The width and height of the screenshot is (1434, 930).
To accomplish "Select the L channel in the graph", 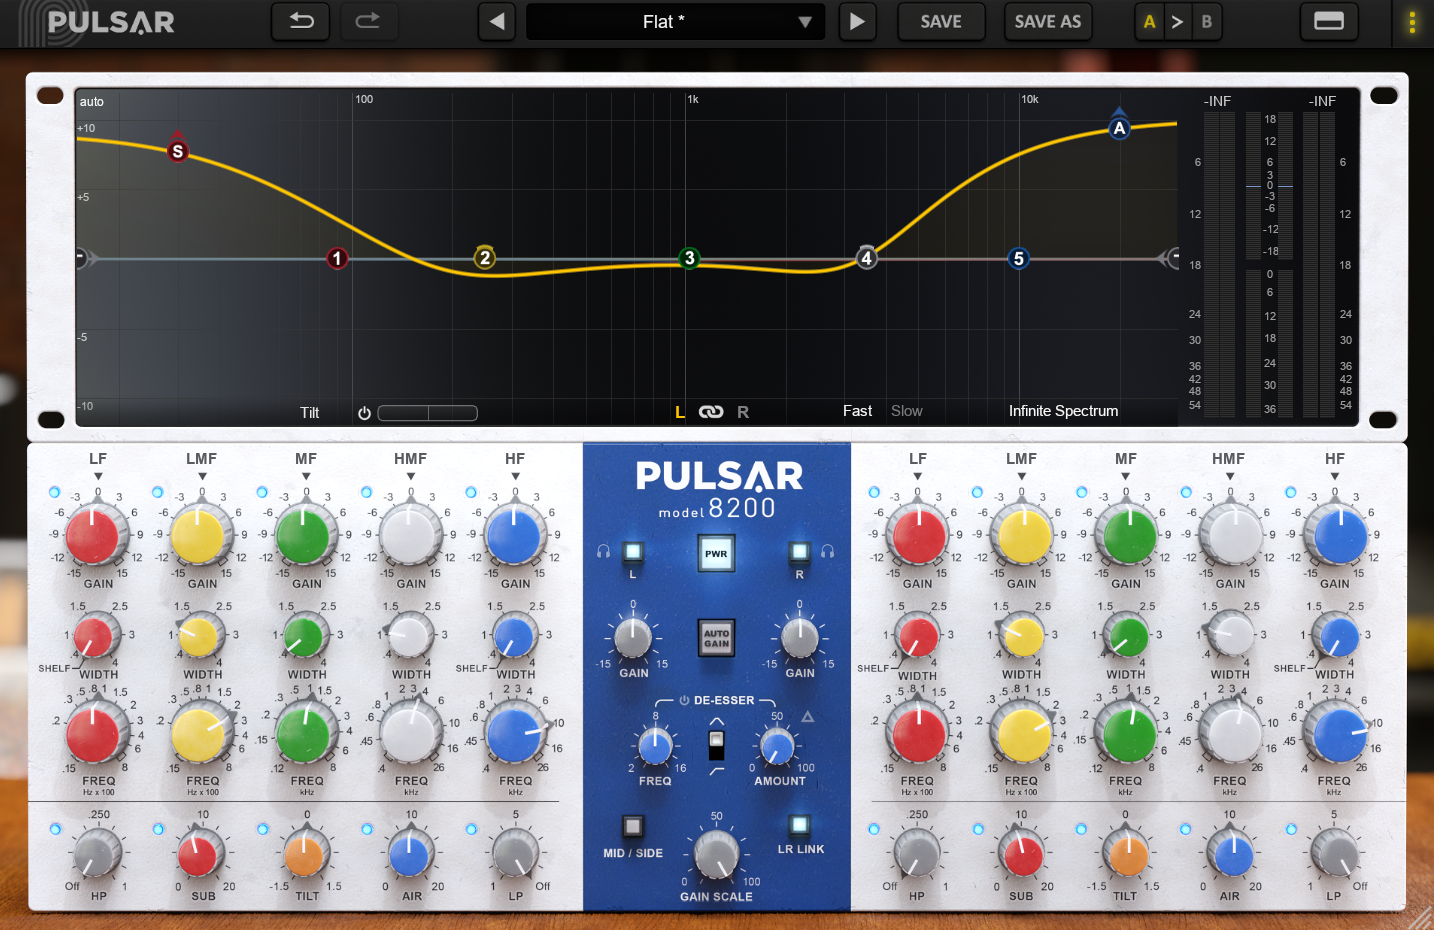I will (680, 412).
